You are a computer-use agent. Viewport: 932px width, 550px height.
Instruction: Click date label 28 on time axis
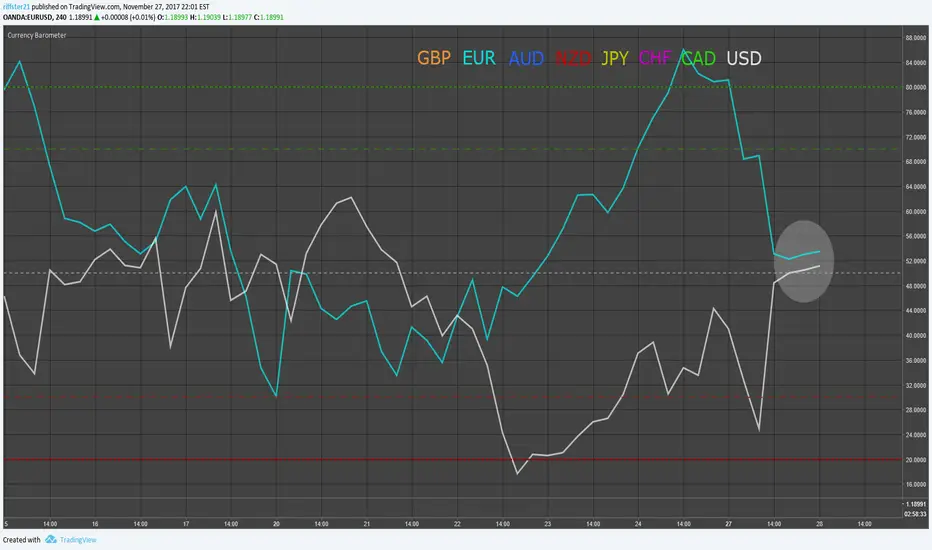click(x=820, y=524)
